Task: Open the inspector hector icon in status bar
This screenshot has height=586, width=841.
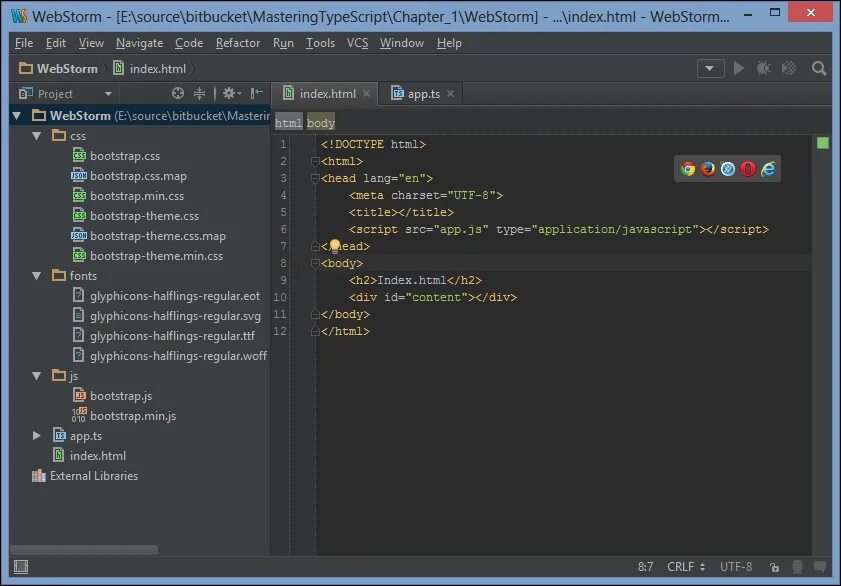Action: [x=798, y=567]
